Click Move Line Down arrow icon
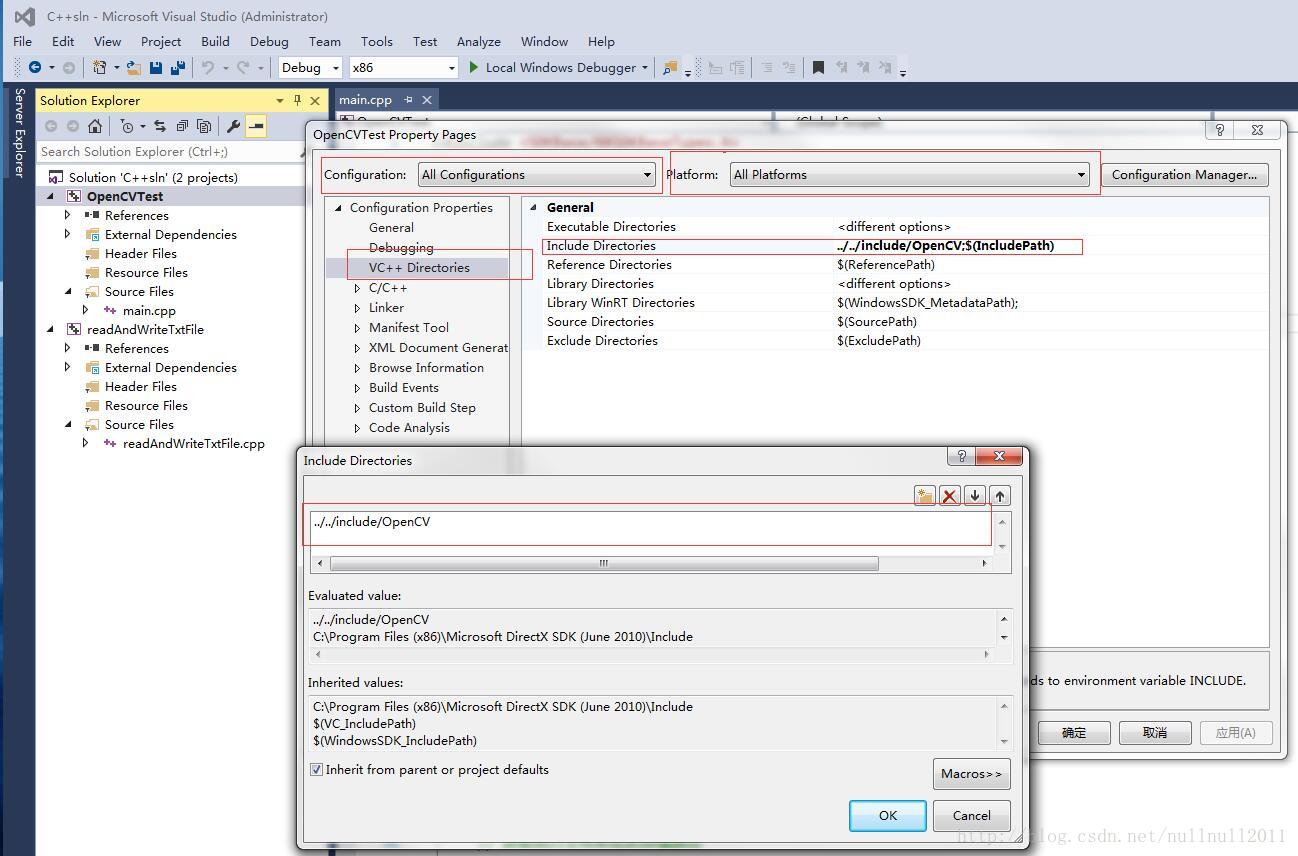 (x=974, y=495)
